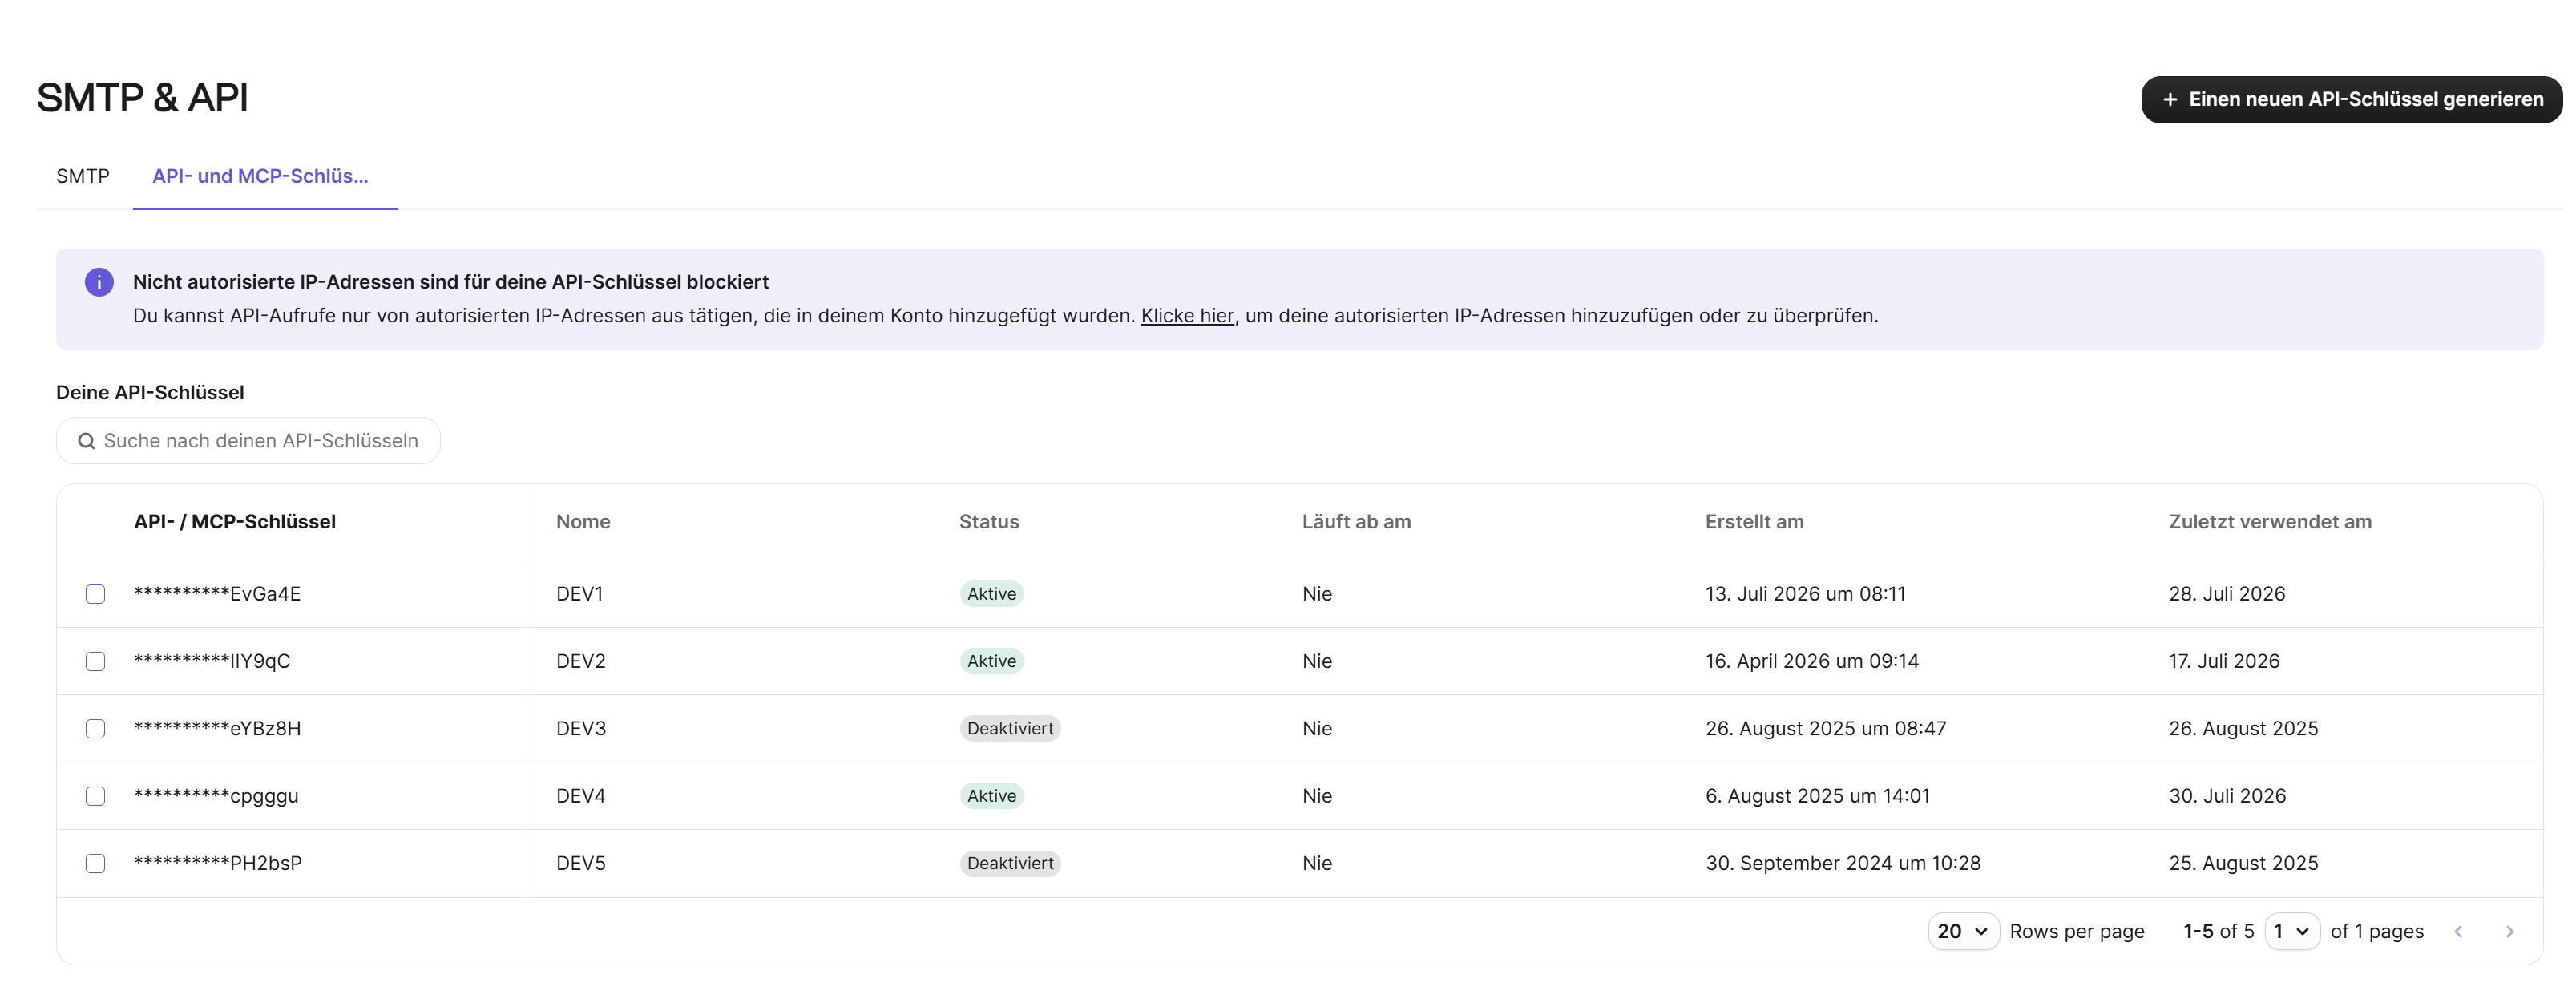The width and height of the screenshot is (2576, 999).
Task: Click the DEV4 name cell
Action: coord(581,796)
